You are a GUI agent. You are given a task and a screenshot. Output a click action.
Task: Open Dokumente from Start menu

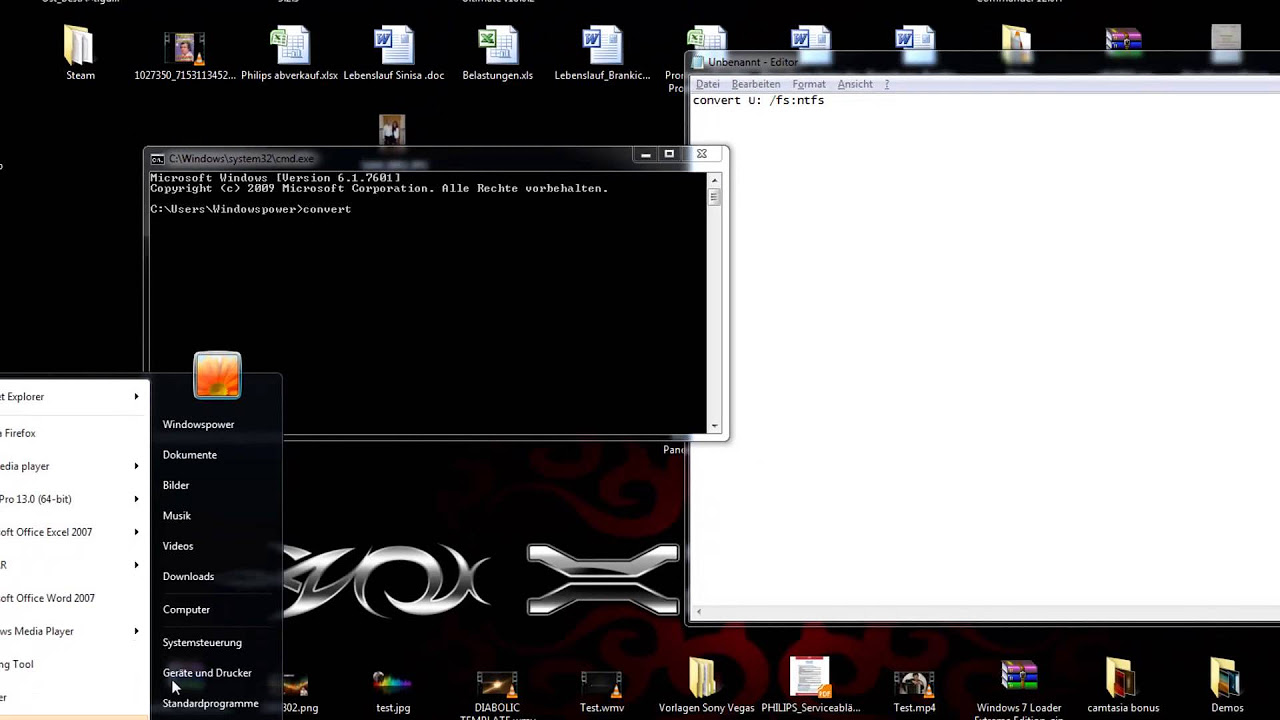(x=189, y=455)
